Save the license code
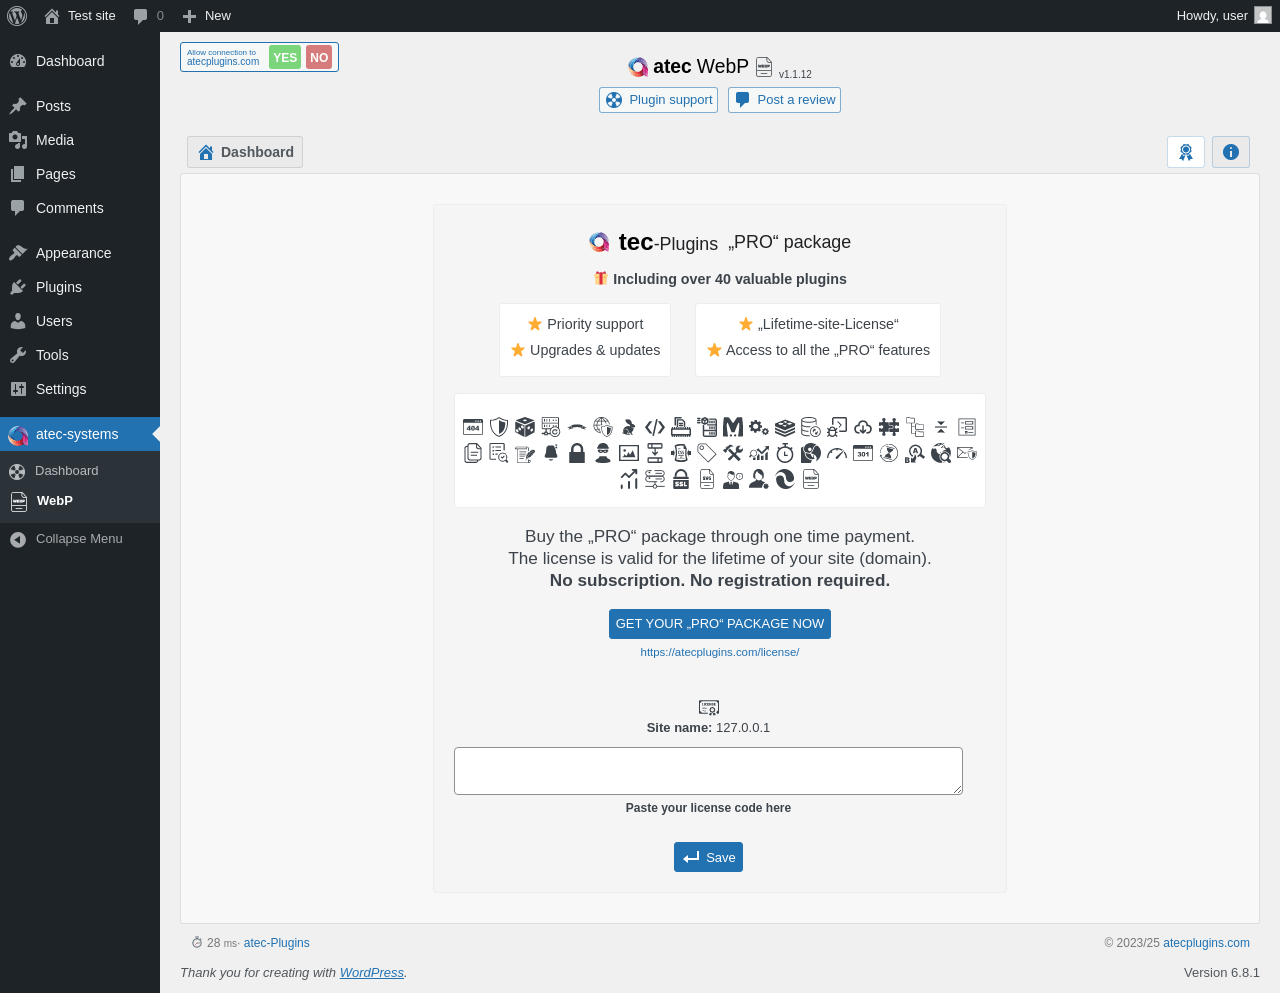 pos(708,857)
